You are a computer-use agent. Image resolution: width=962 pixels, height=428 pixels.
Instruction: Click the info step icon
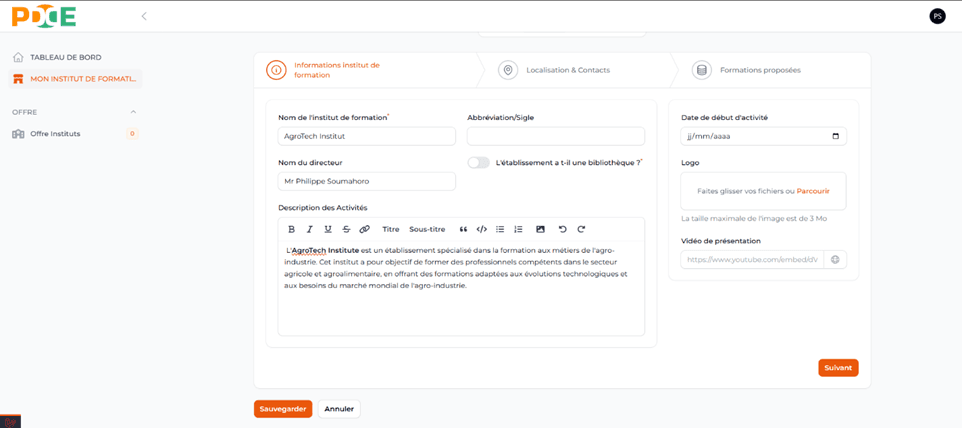pos(276,70)
